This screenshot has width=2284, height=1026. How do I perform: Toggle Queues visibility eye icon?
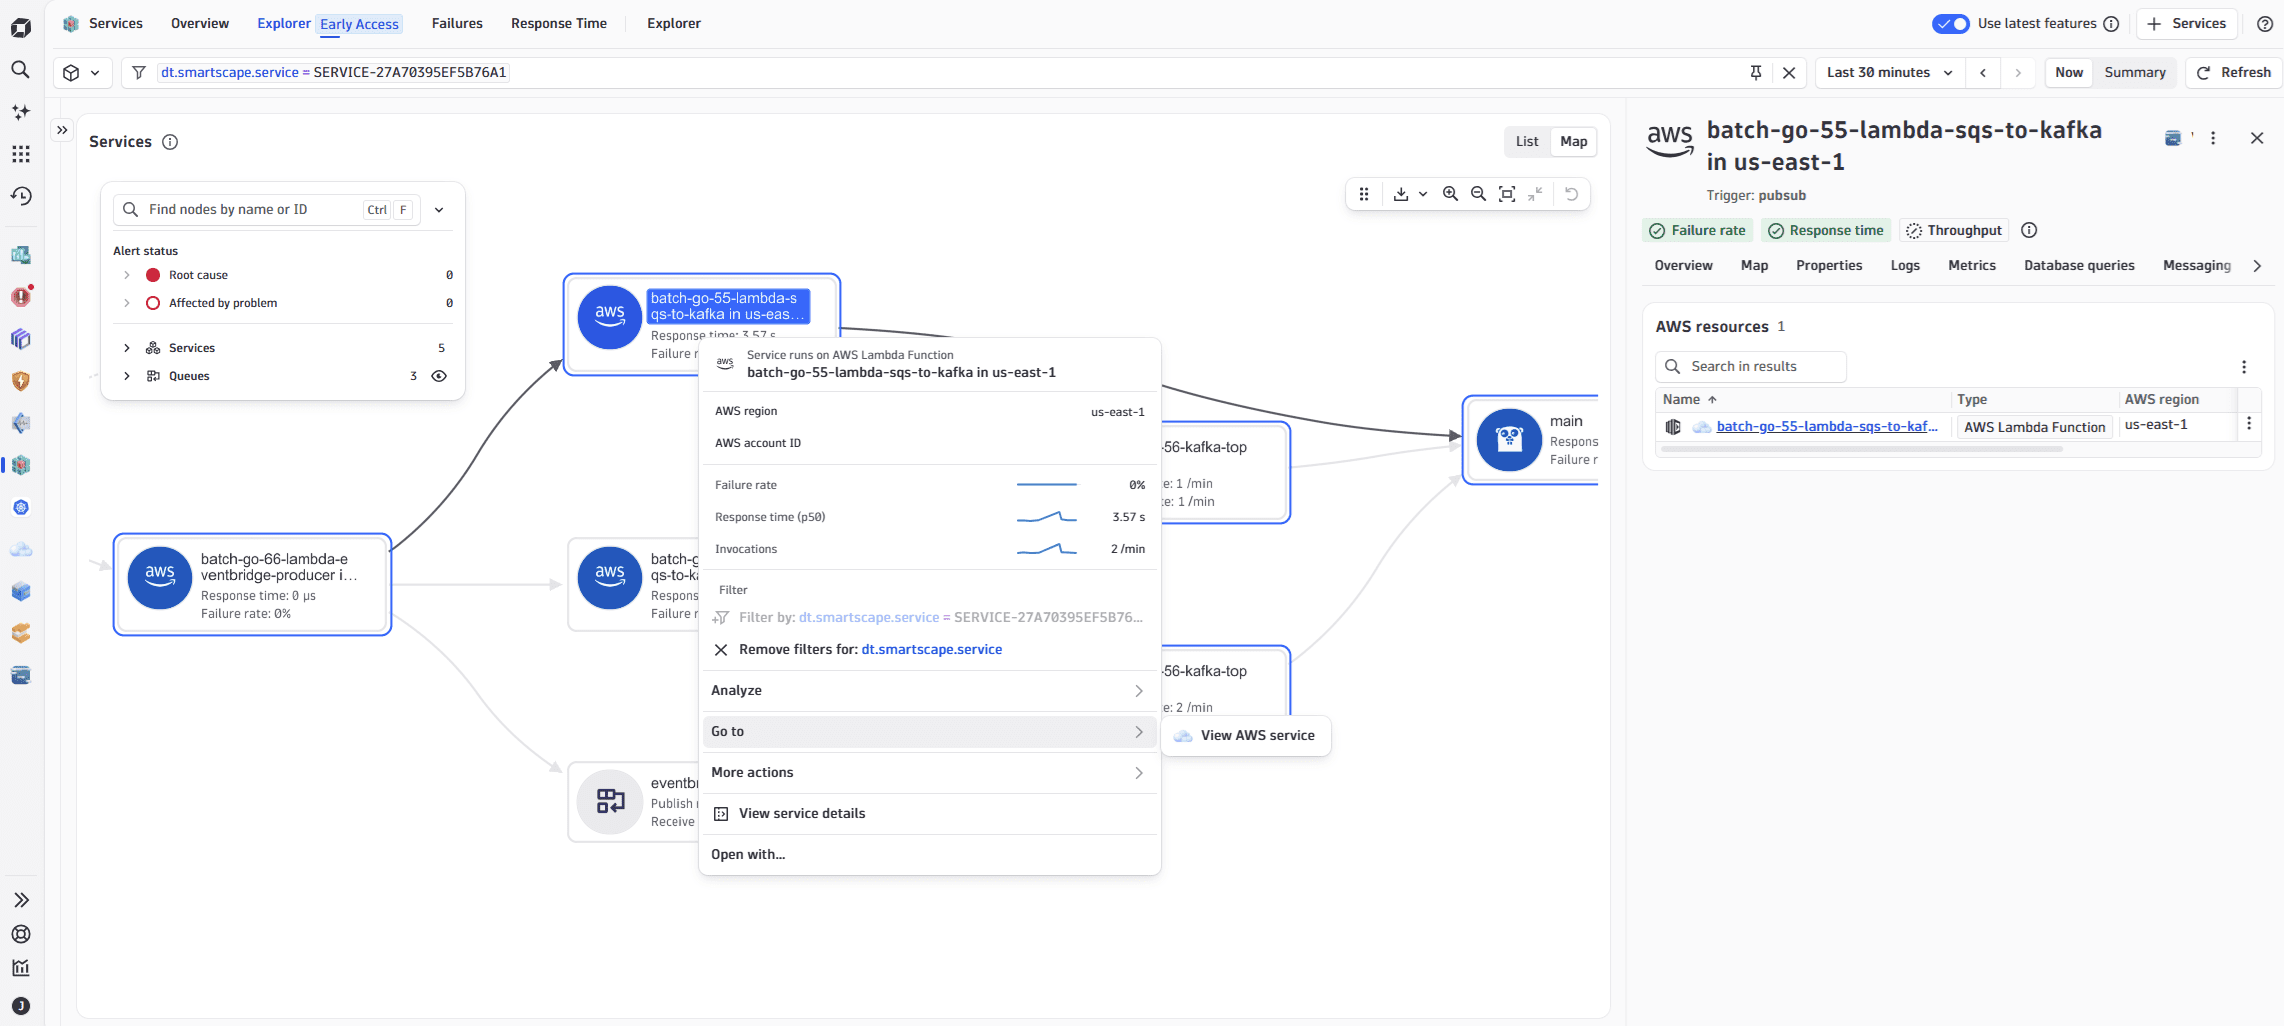439,376
